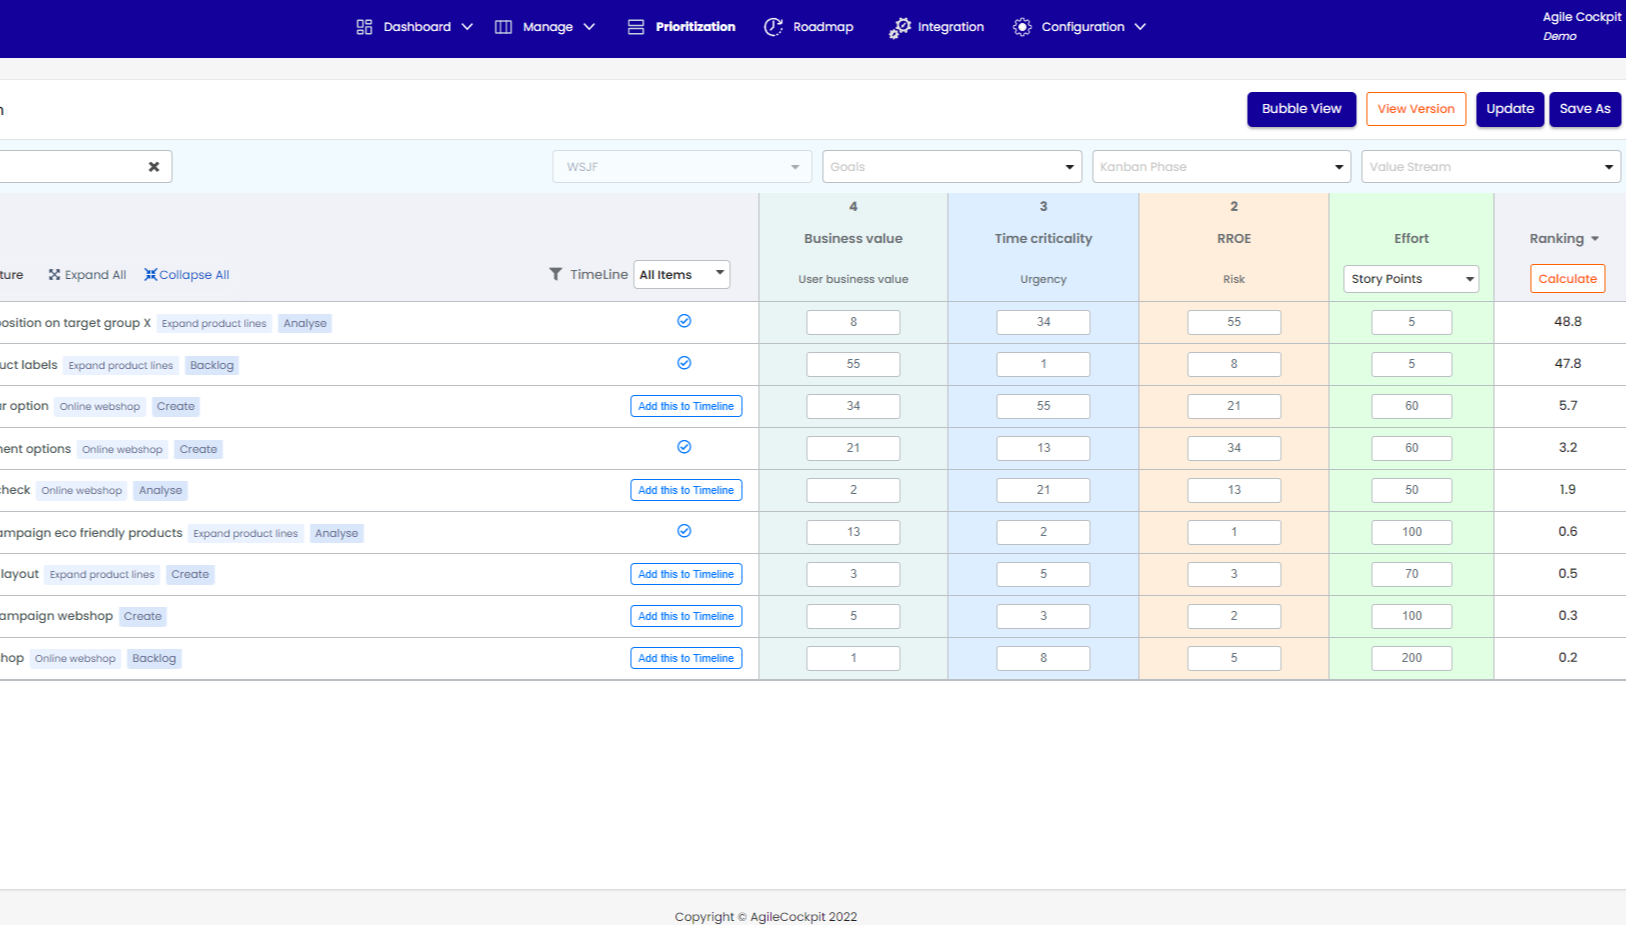Click the TimeLine filter funnel icon

556,274
